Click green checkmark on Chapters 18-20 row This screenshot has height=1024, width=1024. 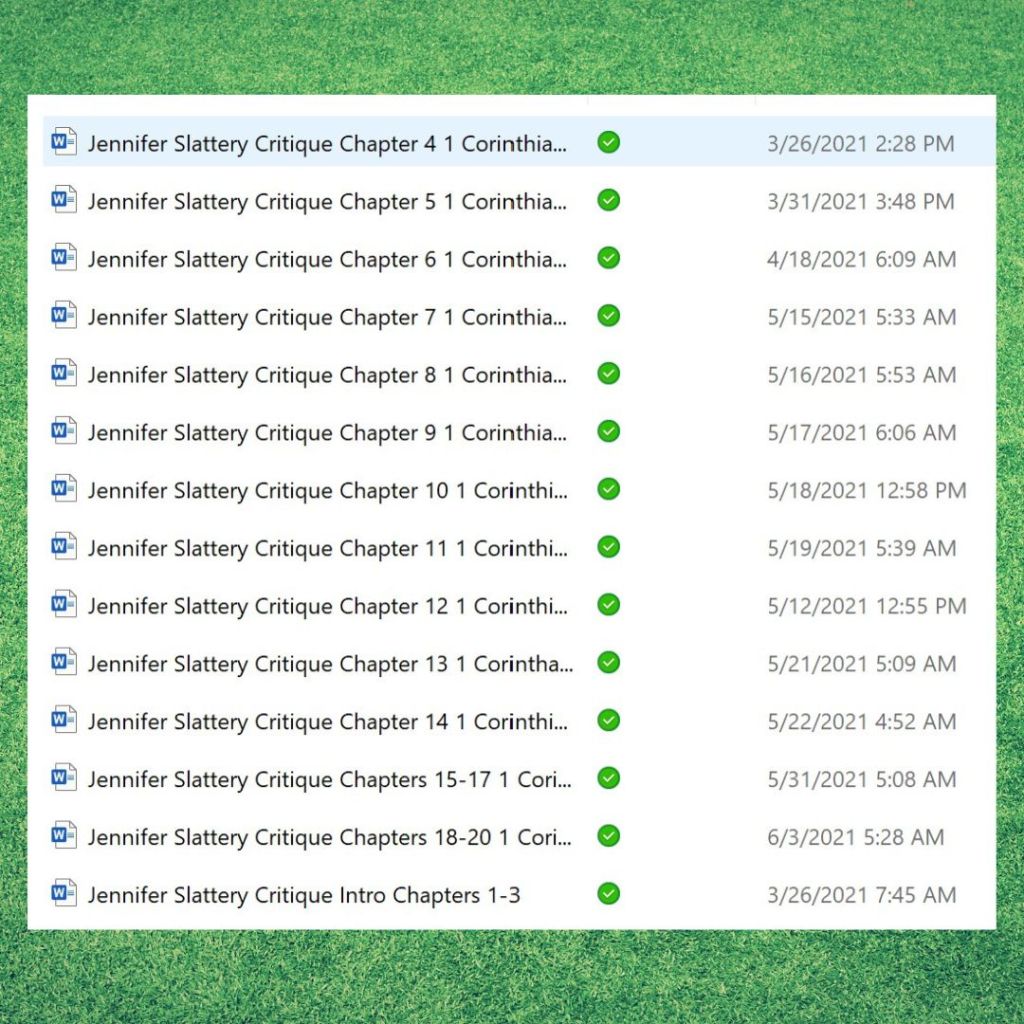click(608, 836)
